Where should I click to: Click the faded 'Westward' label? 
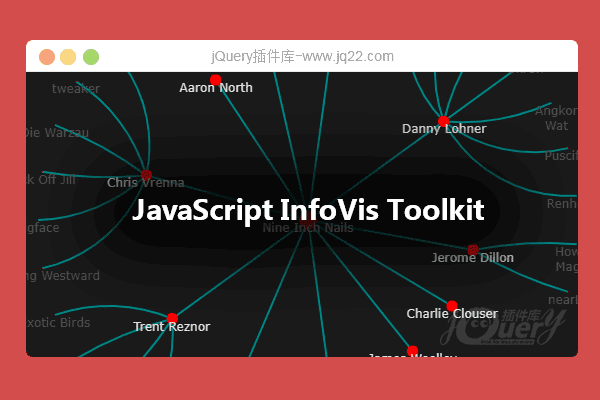70,276
